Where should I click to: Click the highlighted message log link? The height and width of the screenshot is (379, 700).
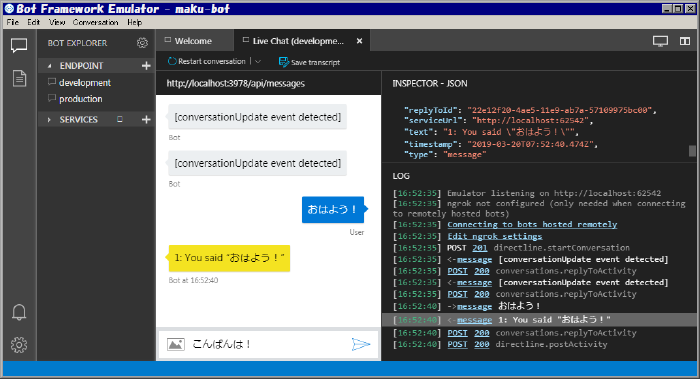[474, 320]
